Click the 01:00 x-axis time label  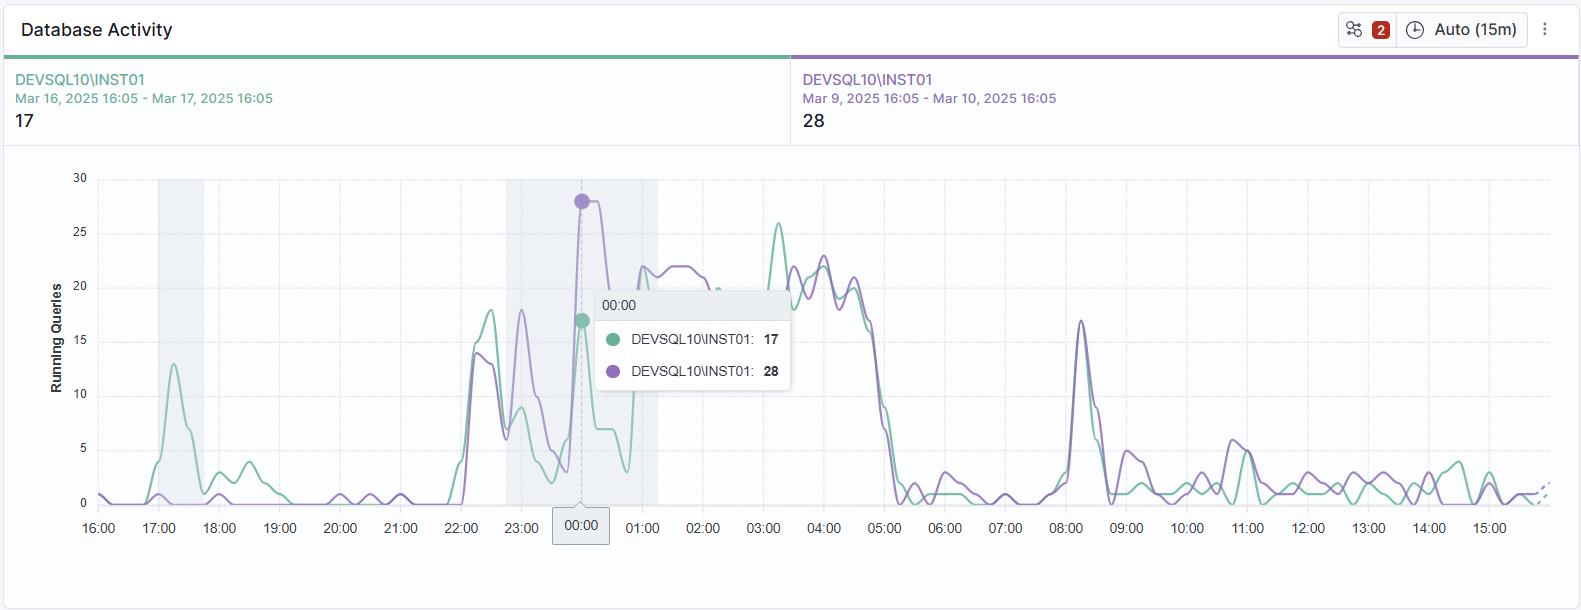tap(643, 528)
